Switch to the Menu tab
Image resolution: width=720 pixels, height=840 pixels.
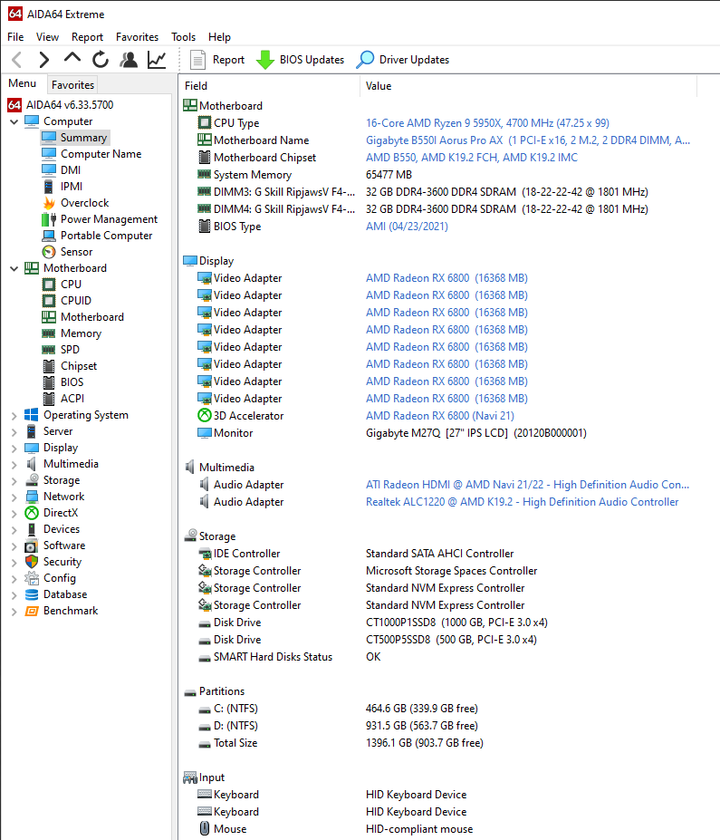point(22,84)
